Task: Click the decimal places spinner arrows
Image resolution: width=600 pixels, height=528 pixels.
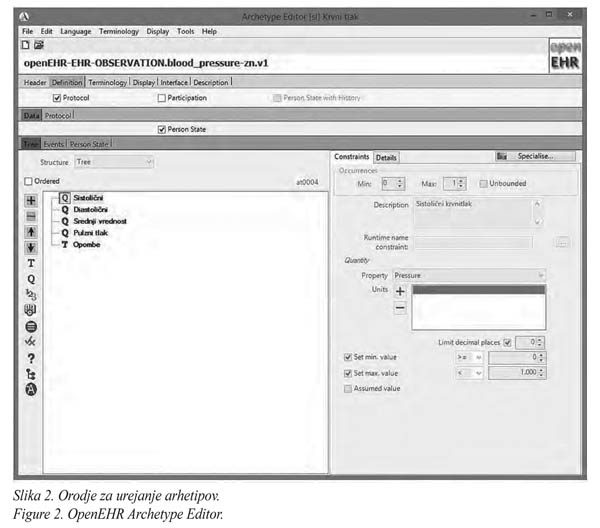Action: click(x=540, y=342)
